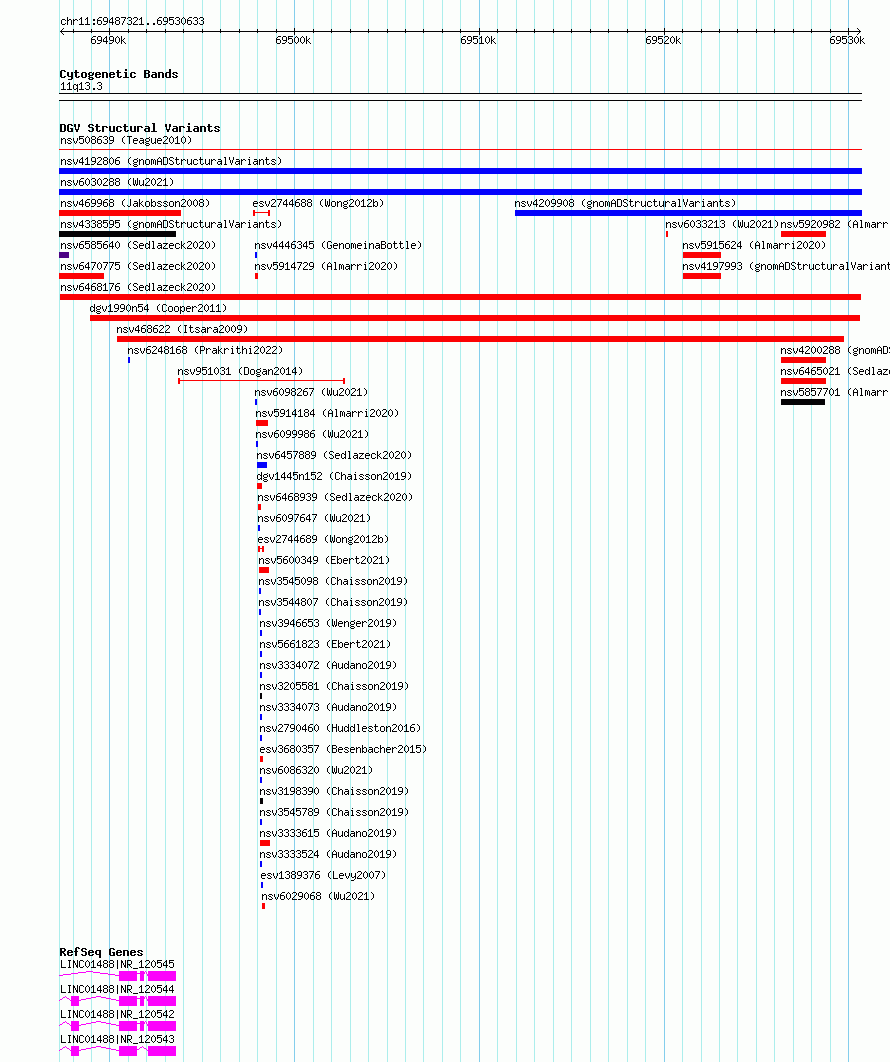Click nsv3198390 (Chaisson2019) label
Screen dimensions: 890x1062
335,791
